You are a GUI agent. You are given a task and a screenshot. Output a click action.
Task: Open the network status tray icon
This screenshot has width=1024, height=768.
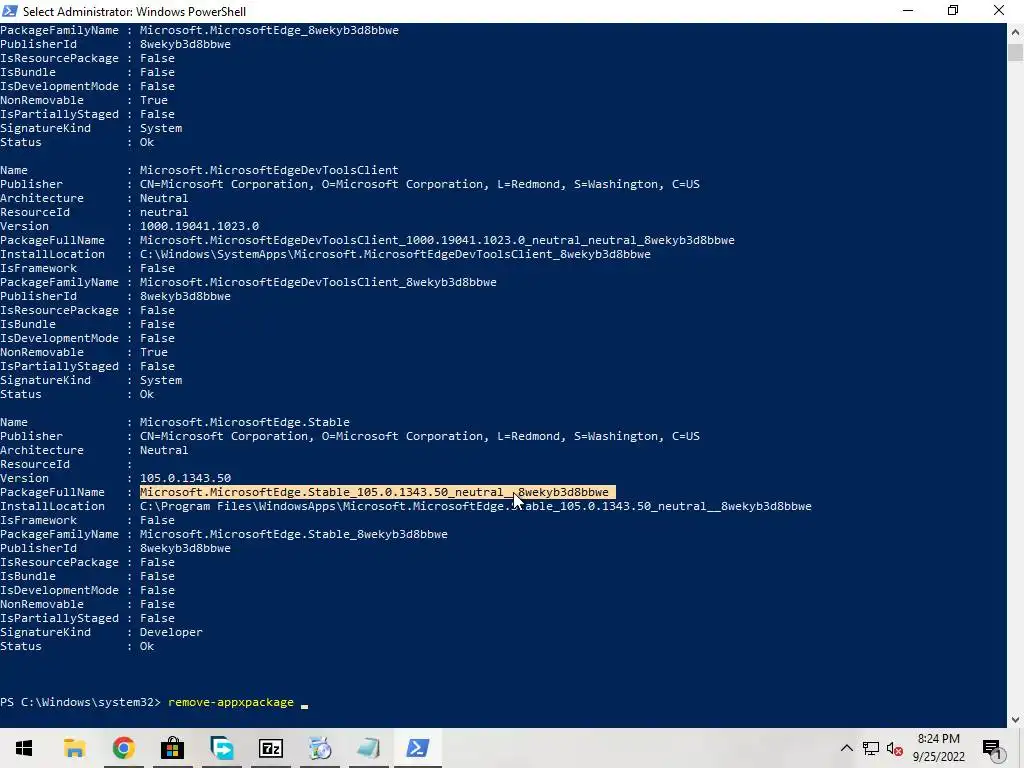coord(871,748)
